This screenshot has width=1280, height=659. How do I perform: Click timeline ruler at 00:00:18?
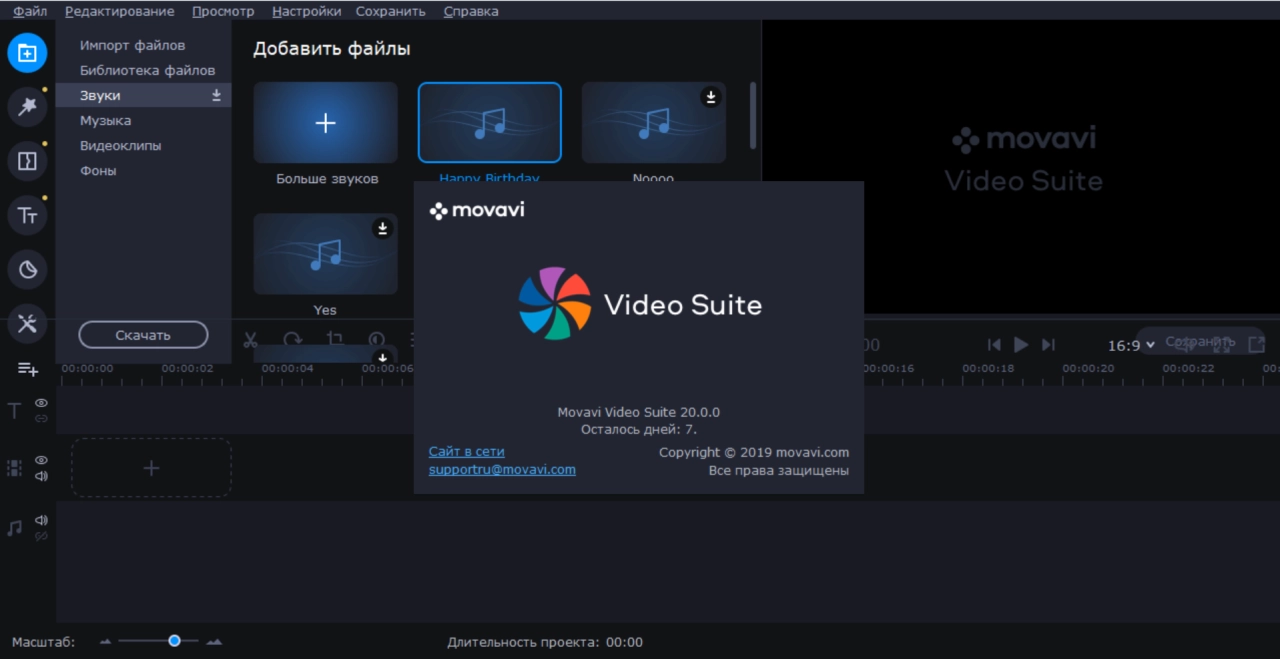988,369
